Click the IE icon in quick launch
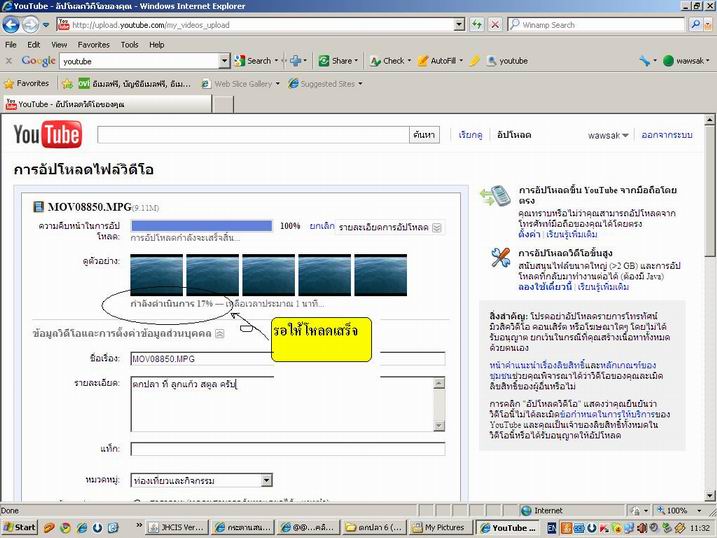 coord(82,527)
